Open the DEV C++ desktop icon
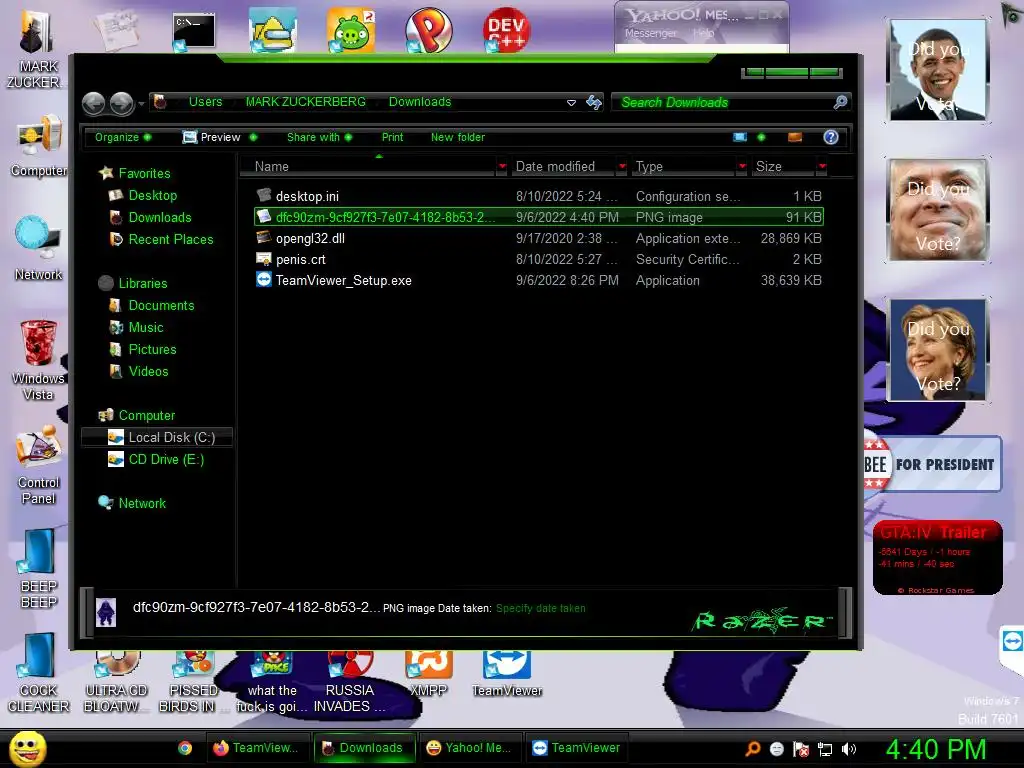The image size is (1024, 768). coord(506,30)
